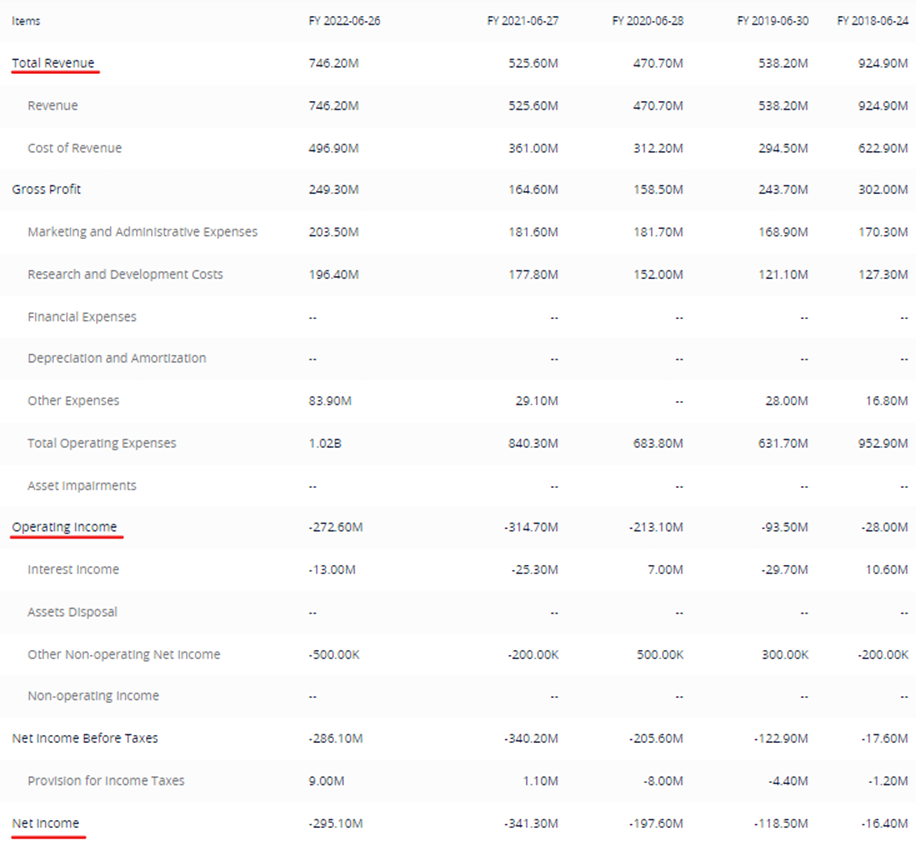The image size is (916, 844).
Task: Click Depreciation and Amortization label
Action: pyautogui.click(x=117, y=358)
